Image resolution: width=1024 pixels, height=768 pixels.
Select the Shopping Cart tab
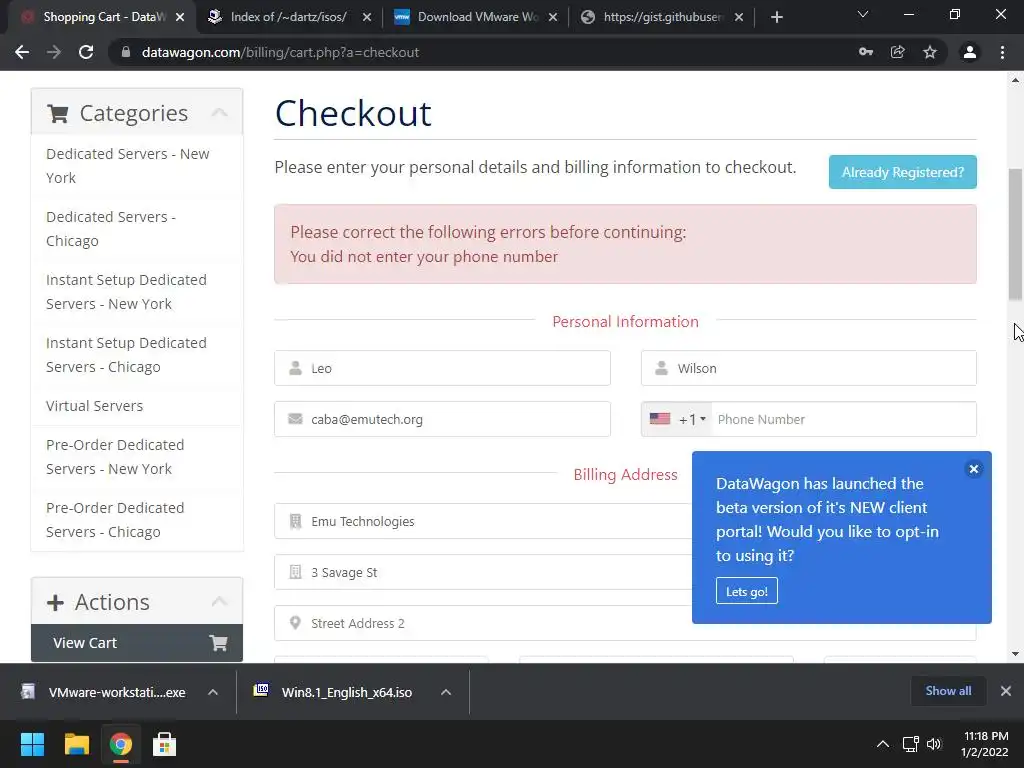[x=103, y=17]
